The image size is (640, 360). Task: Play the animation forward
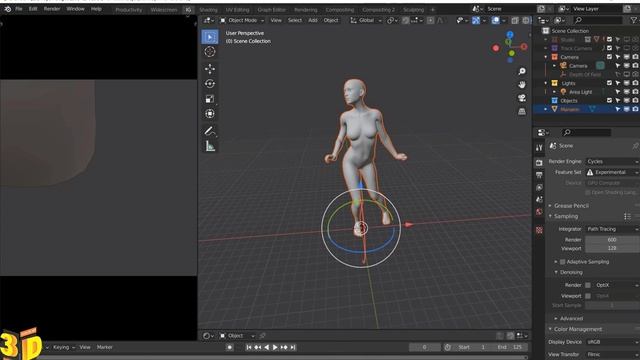(x=275, y=347)
